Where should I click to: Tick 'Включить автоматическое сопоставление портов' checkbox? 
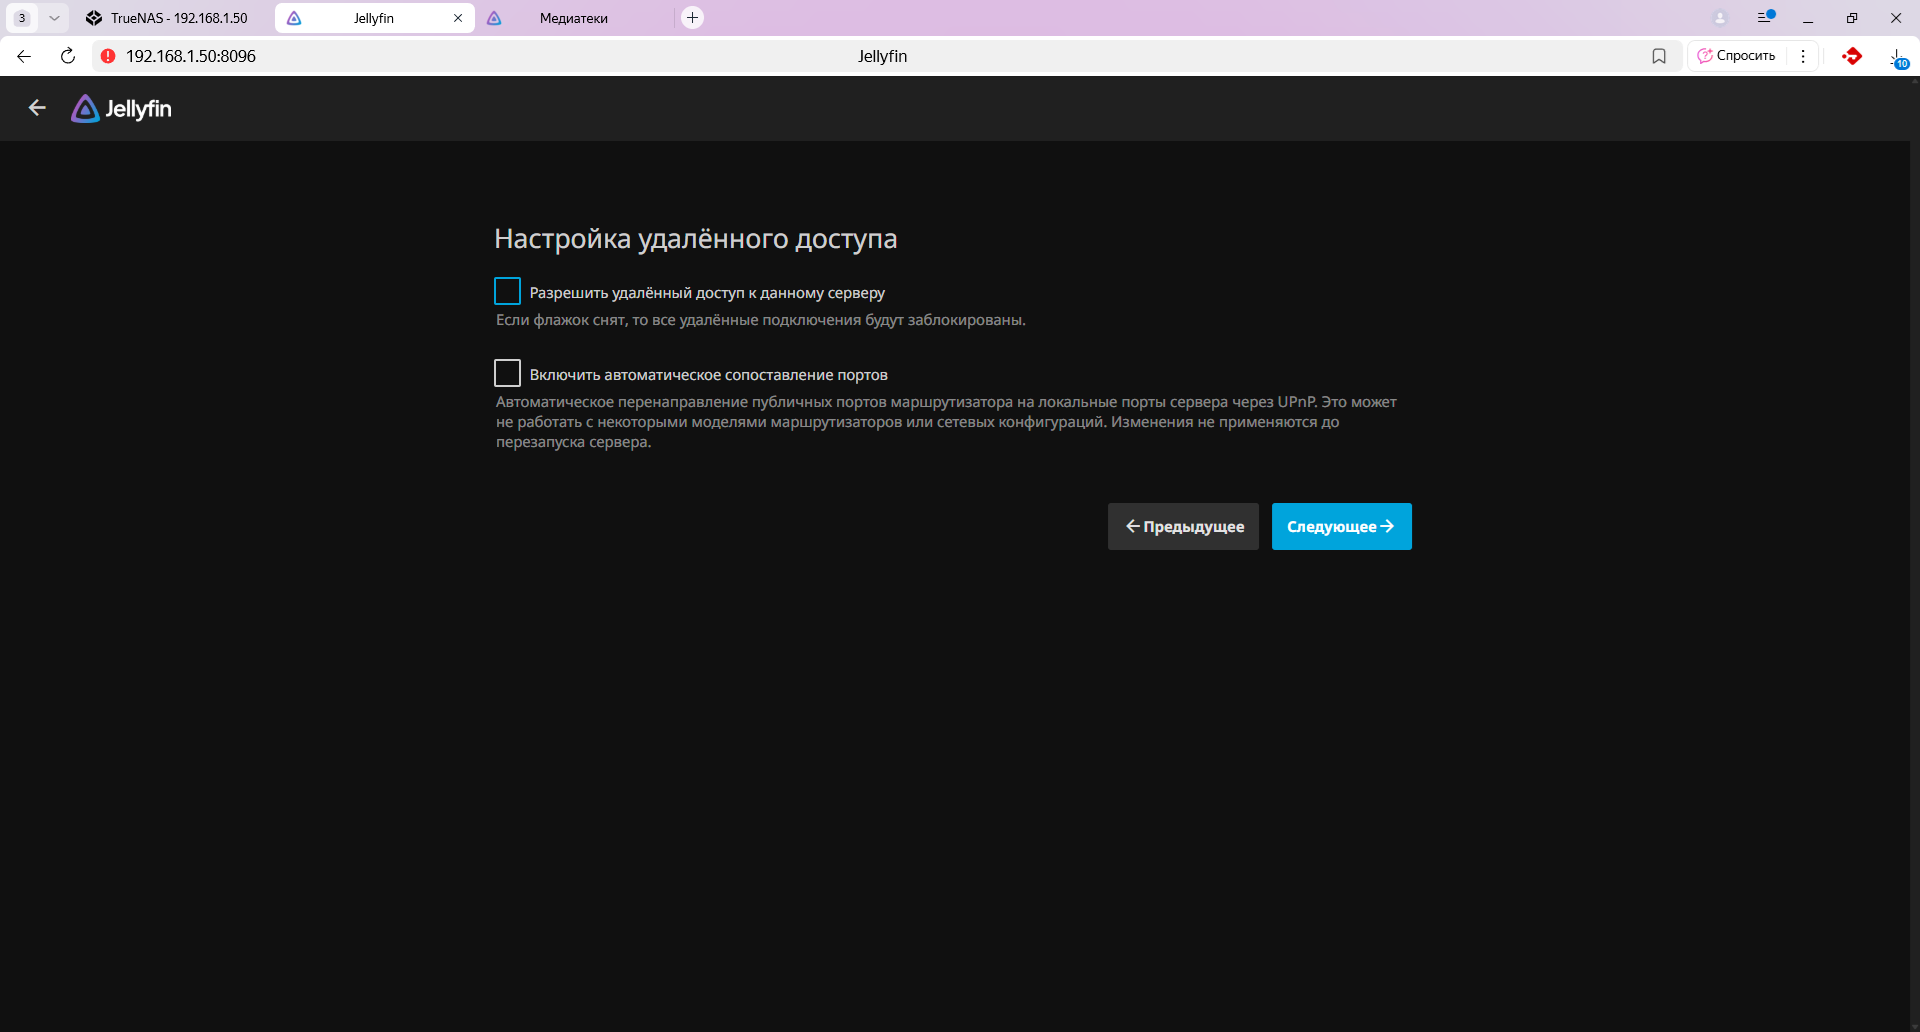coord(508,373)
